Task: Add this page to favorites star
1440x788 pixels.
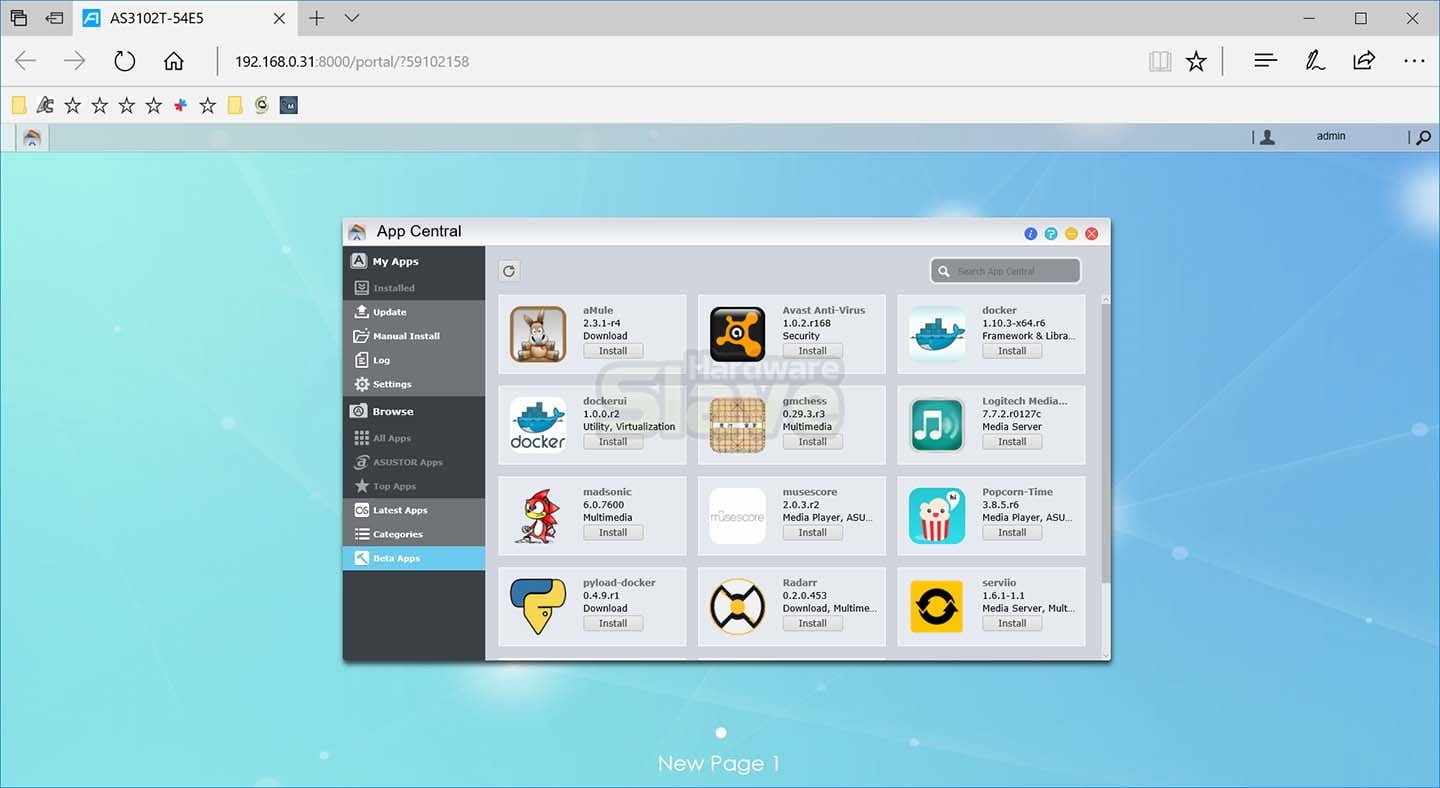Action: click(x=1196, y=61)
